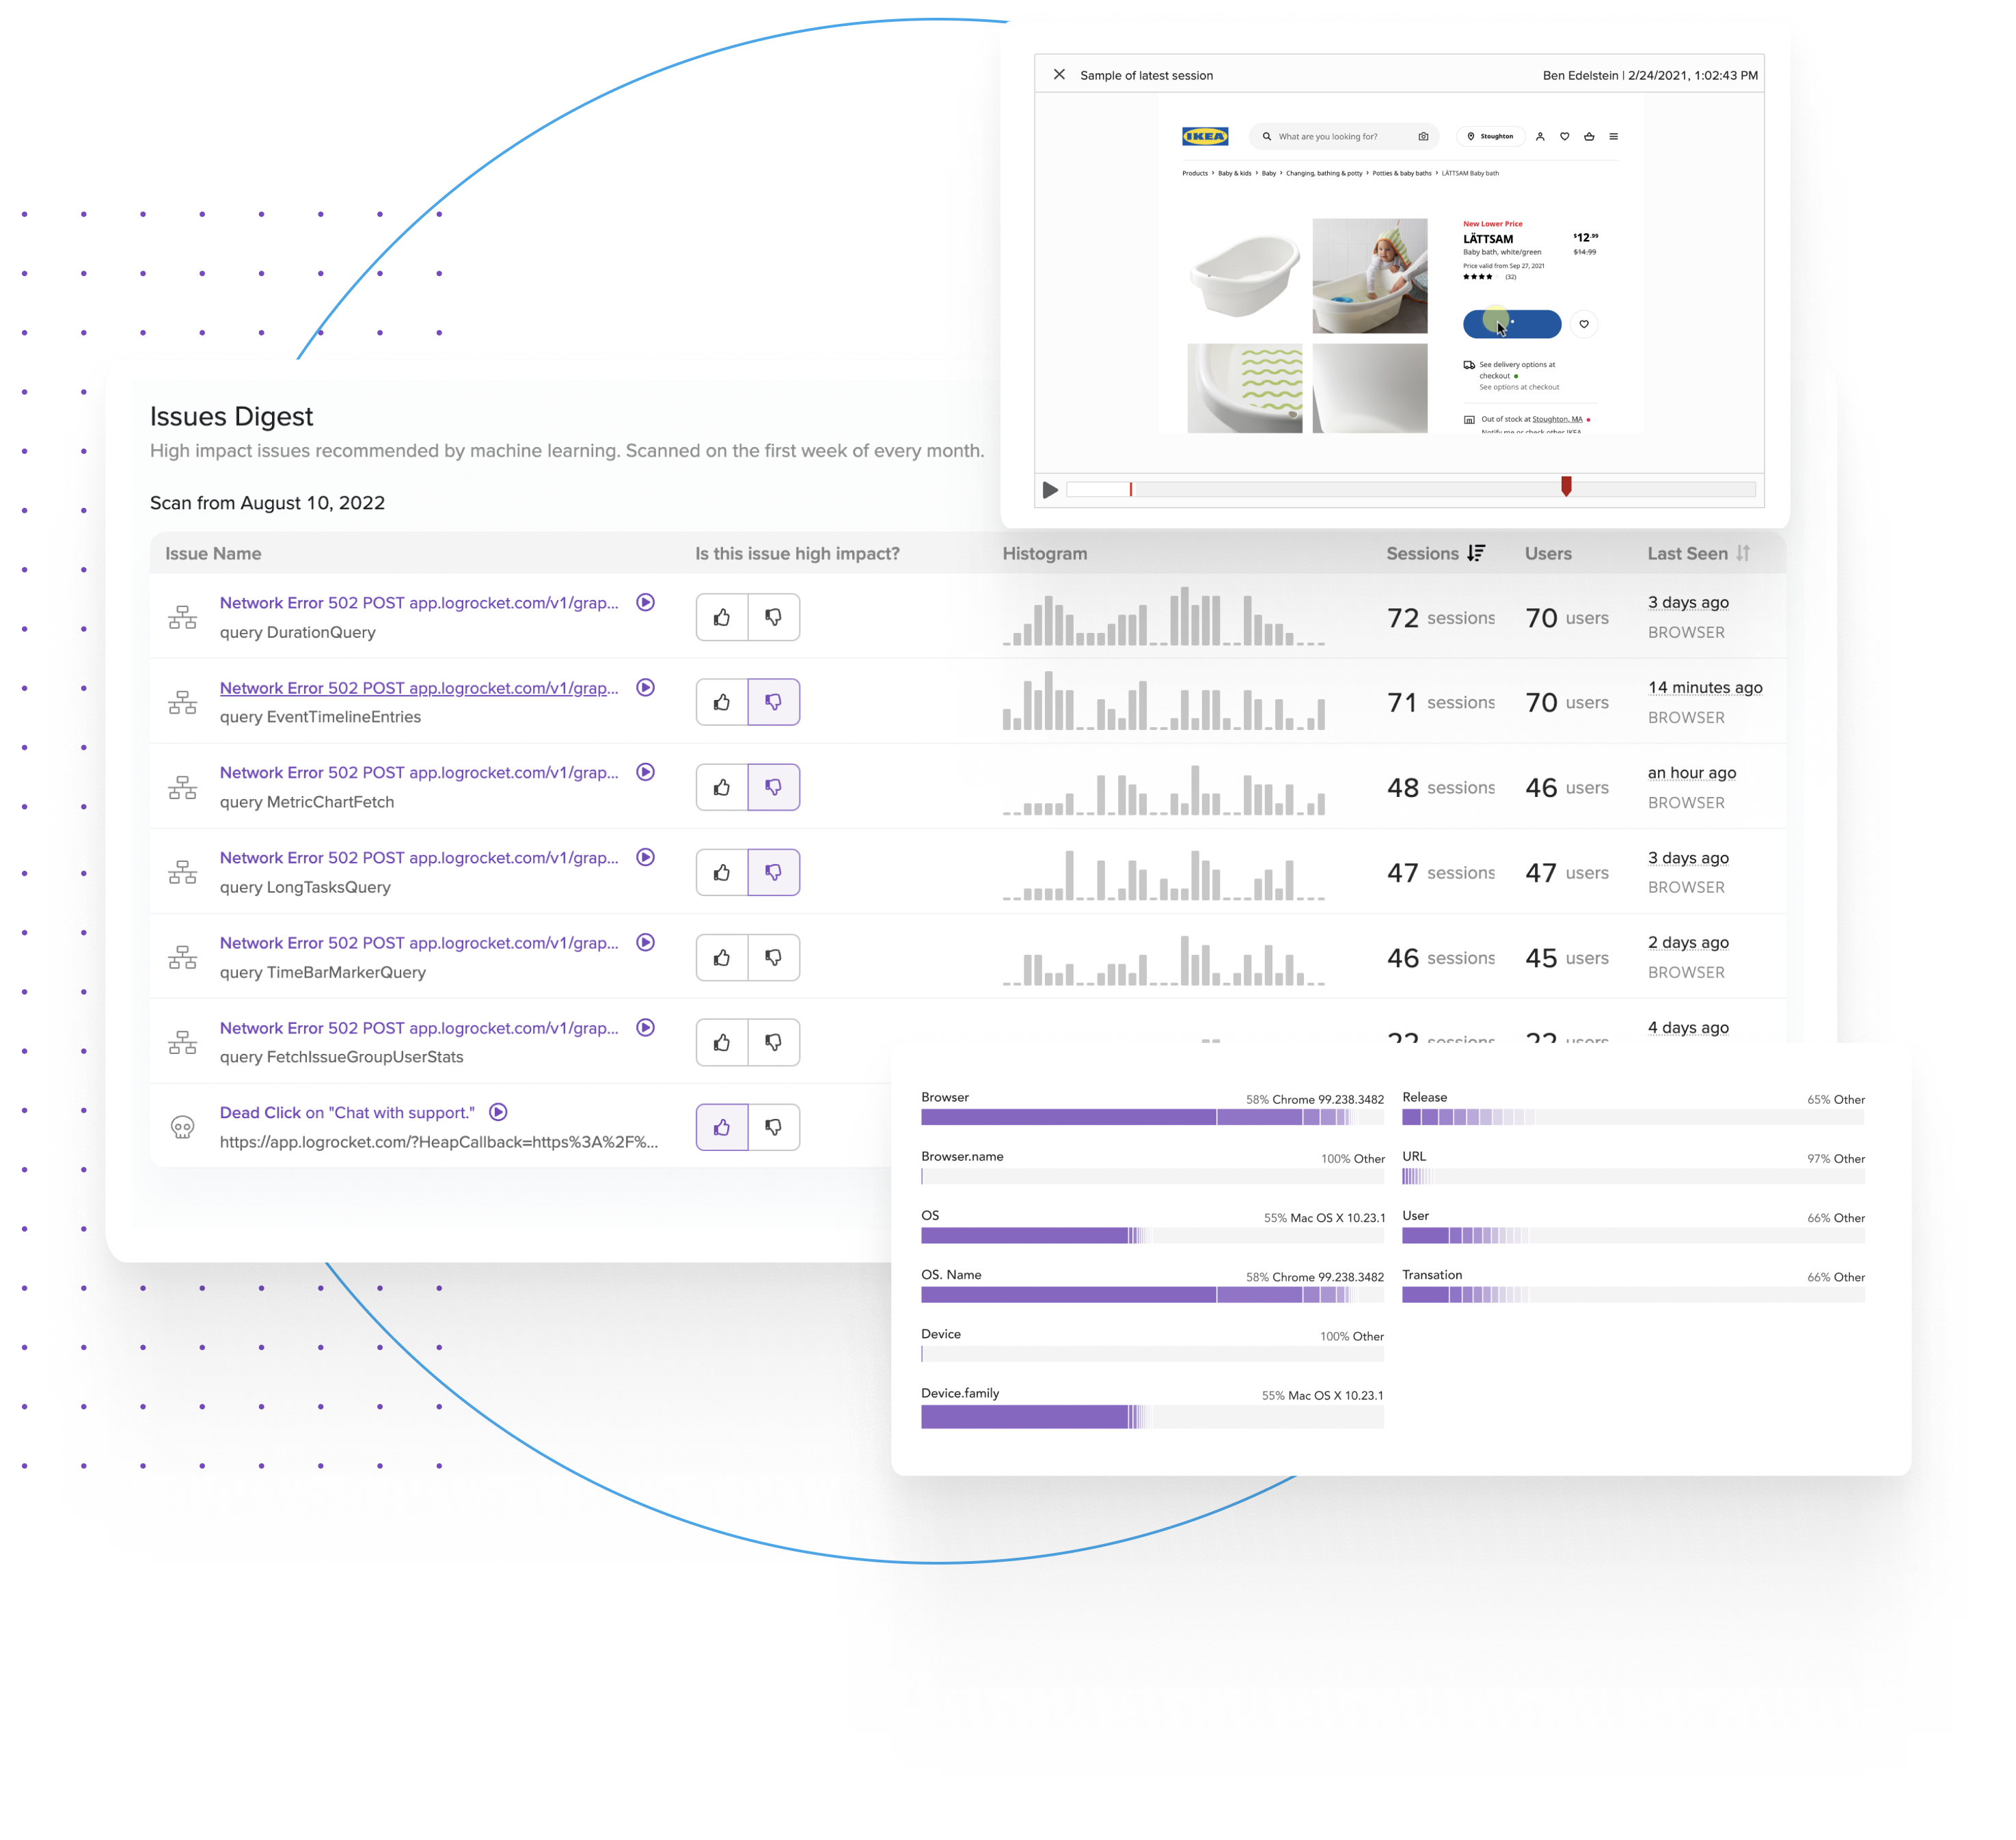Open the Dead Click "Chat with support" link
The image size is (2016, 1840).
click(x=347, y=1112)
